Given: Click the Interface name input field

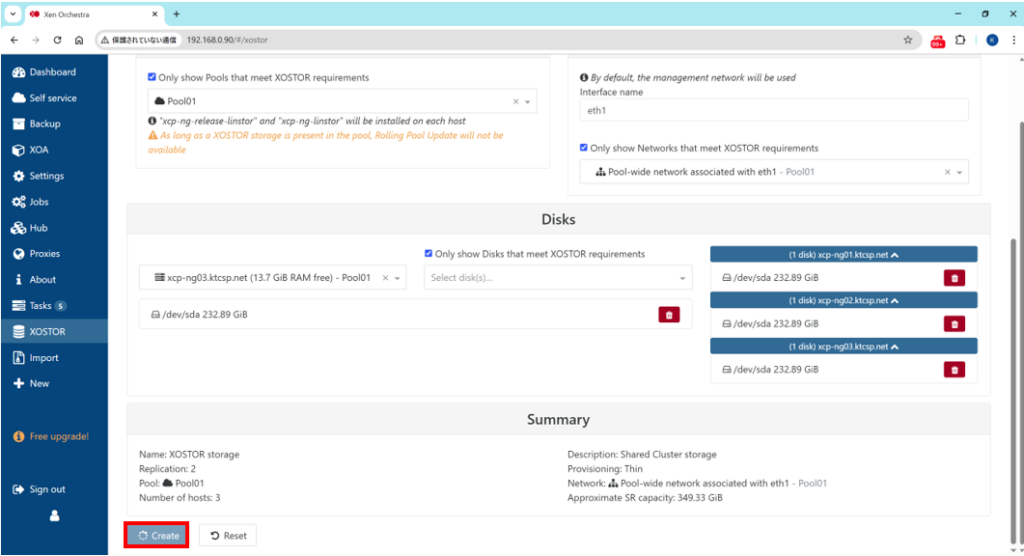Looking at the screenshot, I should [774, 111].
